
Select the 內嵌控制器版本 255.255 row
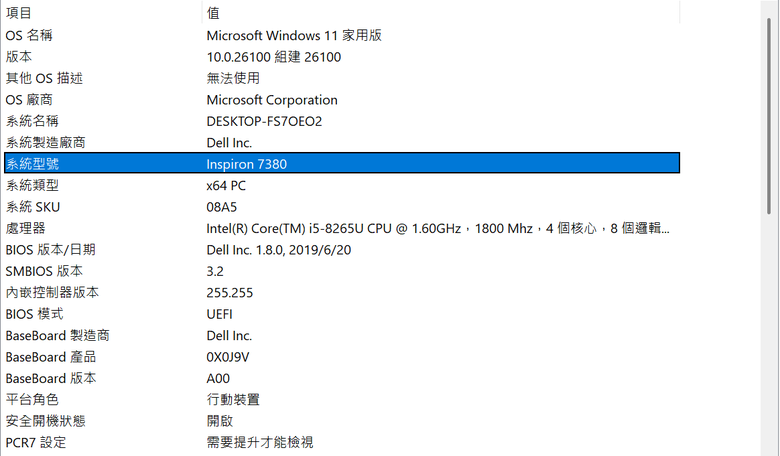click(x=342, y=292)
